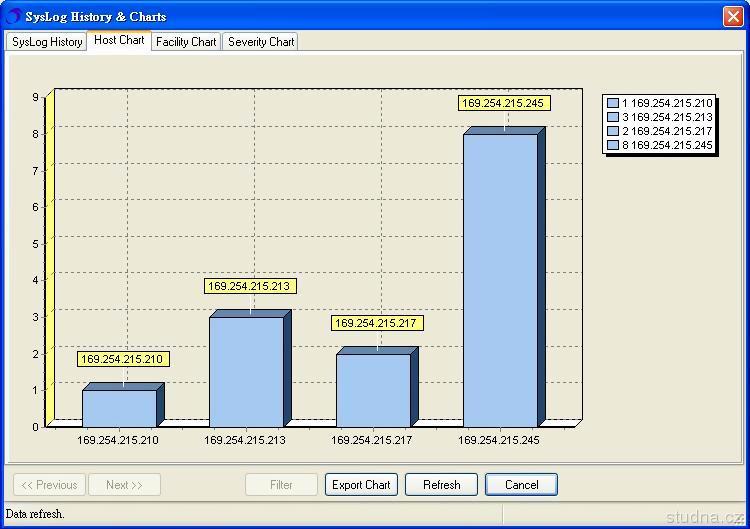Image resolution: width=750 pixels, height=529 pixels.
Task: Click the Cancel button
Action: [521, 485]
